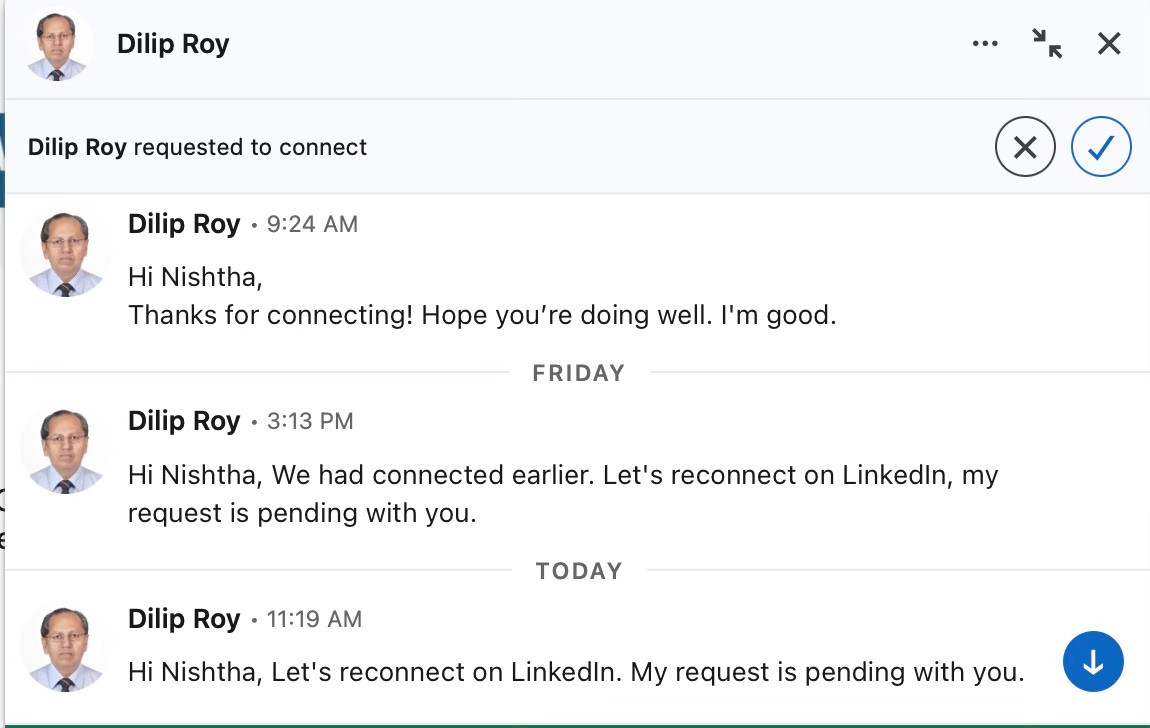Jump to latest message with the blue down arrow
The image size is (1150, 728).
(x=1093, y=662)
